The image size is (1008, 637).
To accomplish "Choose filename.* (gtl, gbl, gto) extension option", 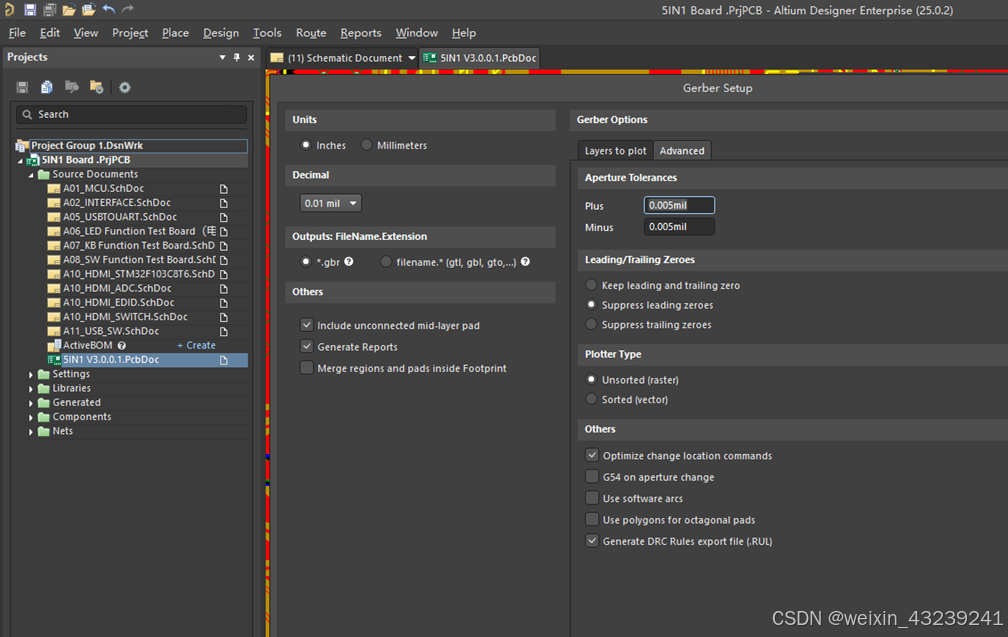I will pyautogui.click(x=386, y=262).
